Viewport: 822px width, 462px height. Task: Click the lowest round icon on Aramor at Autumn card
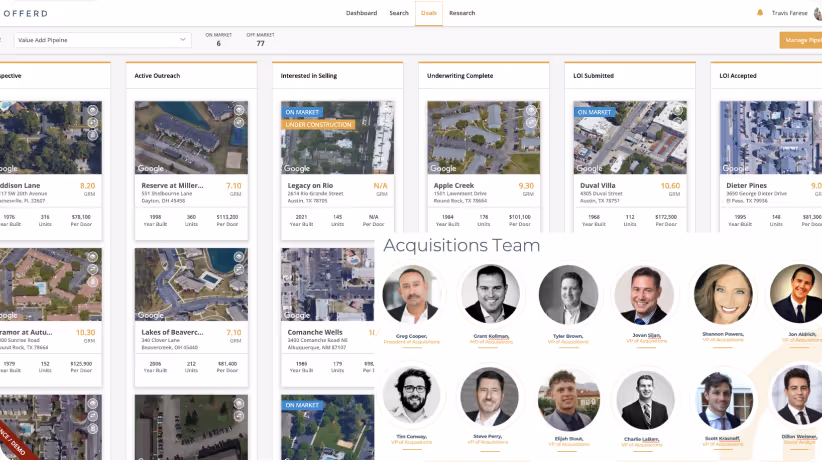(93, 282)
